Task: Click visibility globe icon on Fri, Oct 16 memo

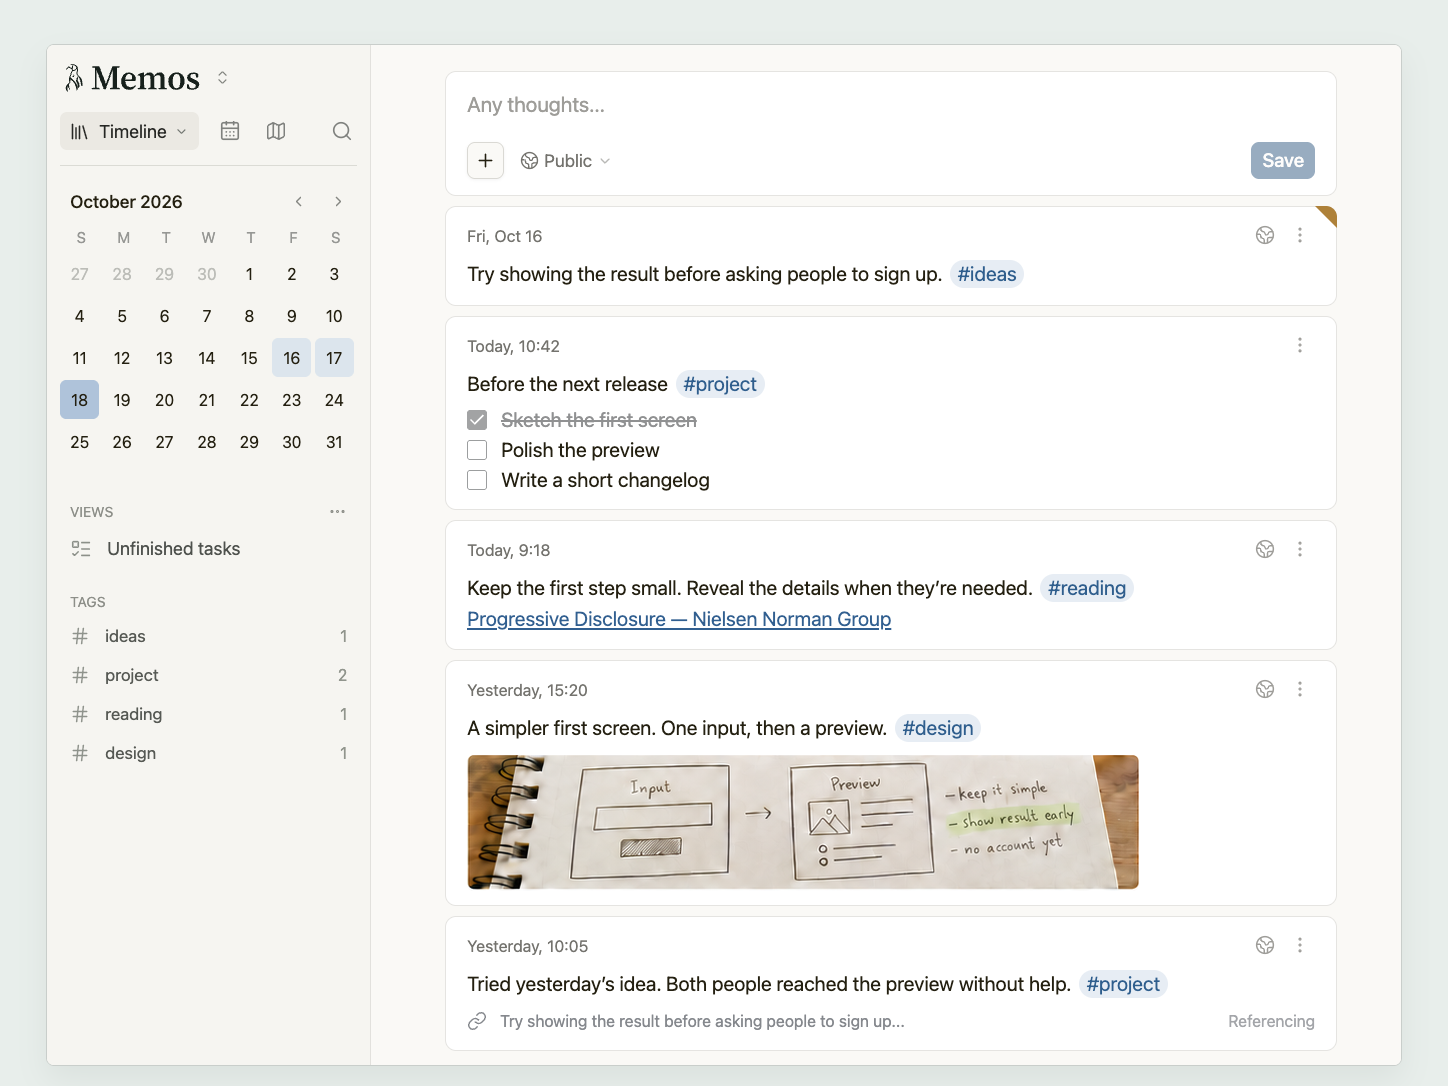Action: pyautogui.click(x=1265, y=235)
